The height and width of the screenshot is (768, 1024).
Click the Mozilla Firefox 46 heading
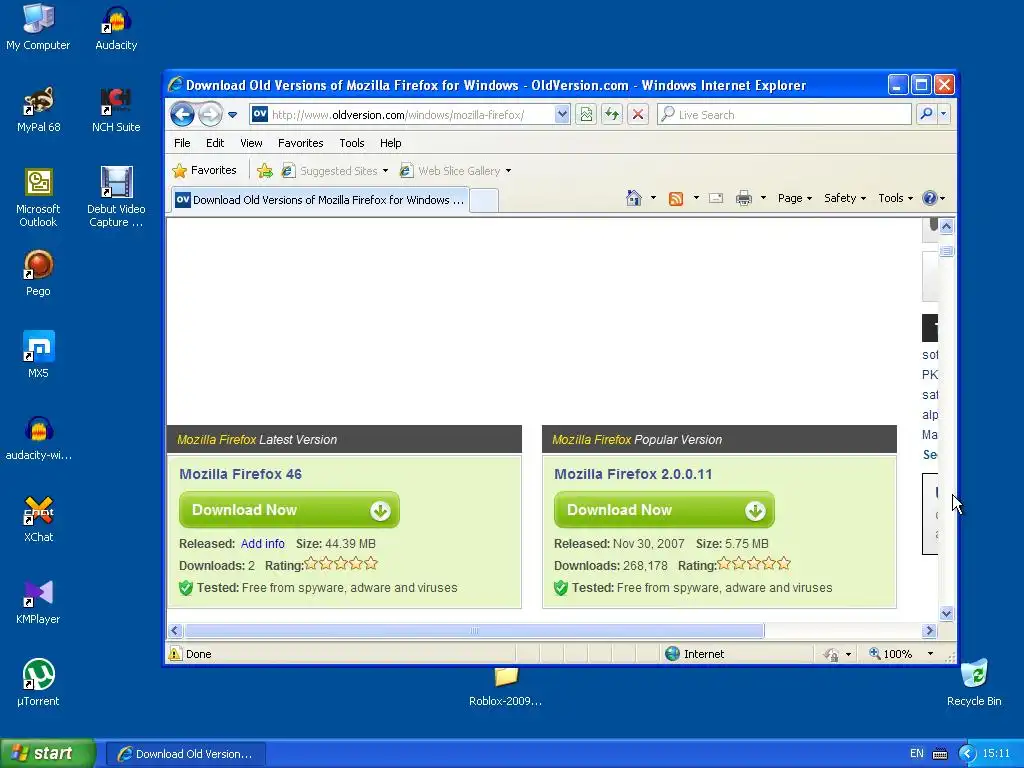pos(240,474)
